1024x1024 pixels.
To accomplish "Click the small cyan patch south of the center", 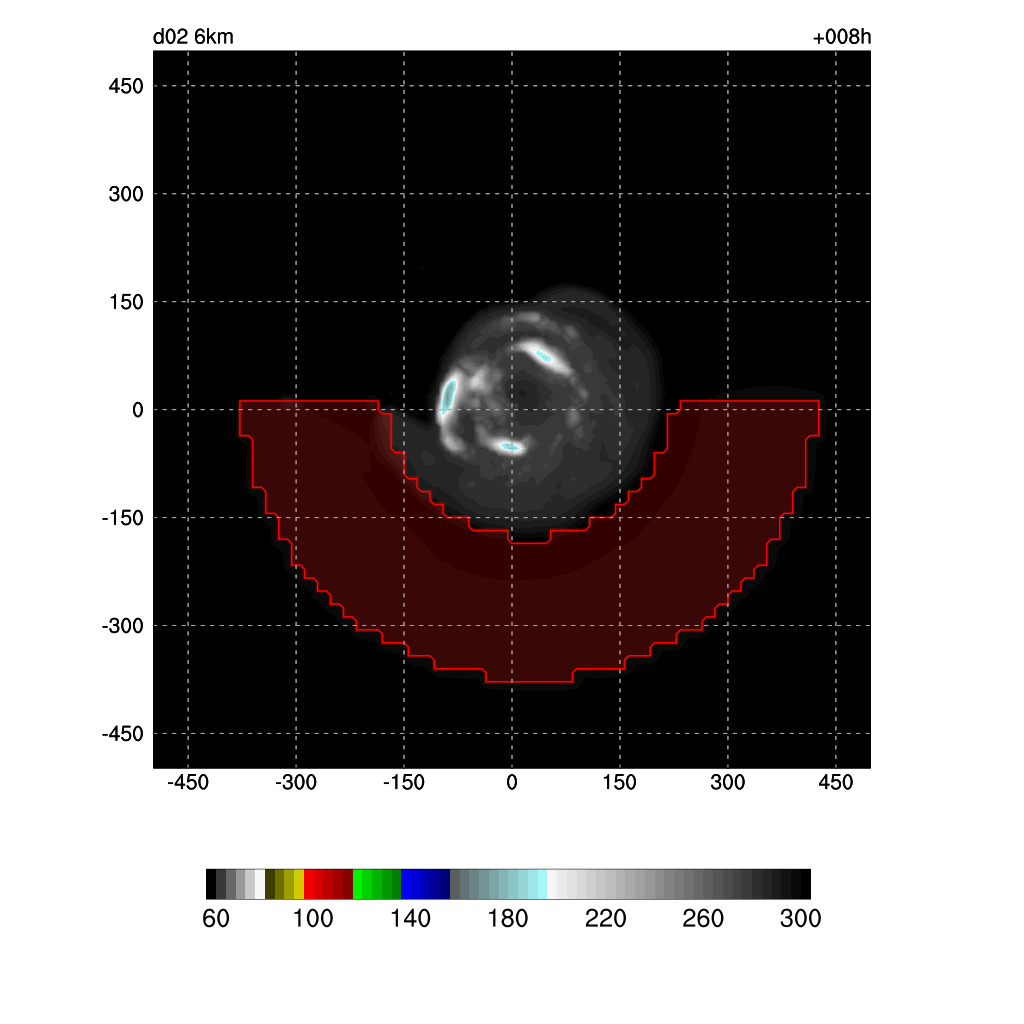I will [511, 447].
